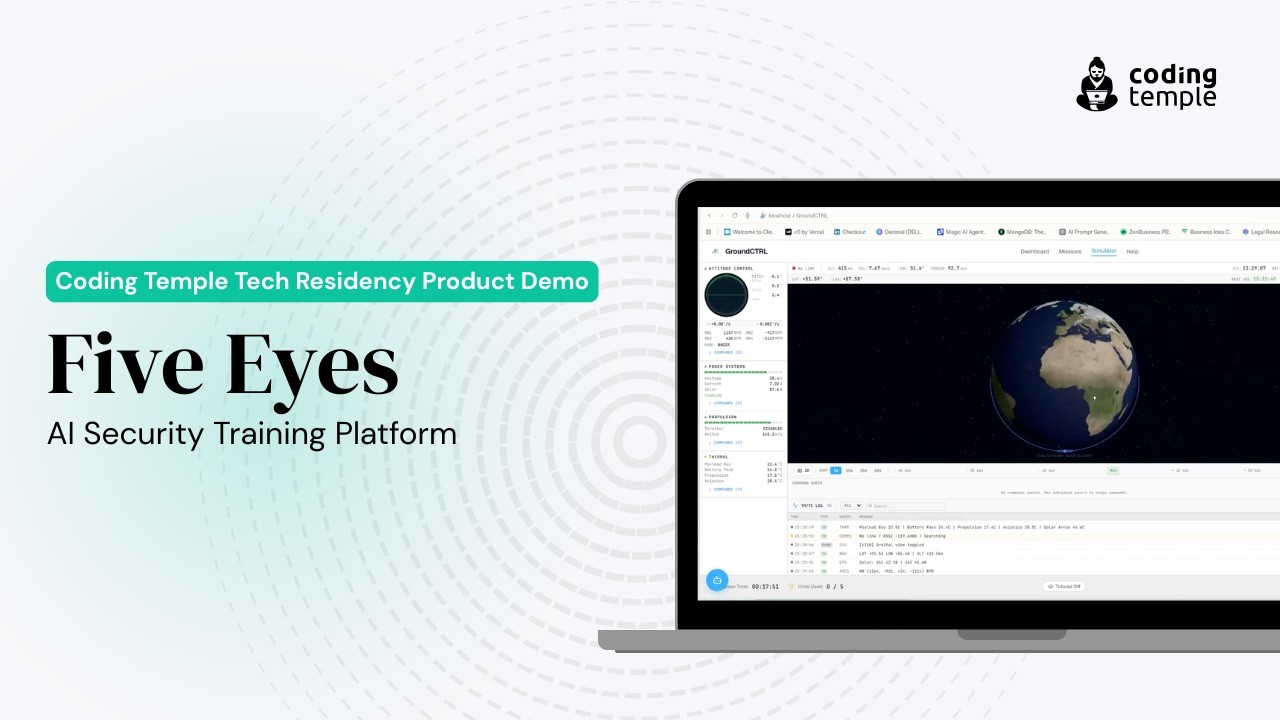Open the AI Prompt Gene bookmark

pyautogui.click(x=1085, y=232)
